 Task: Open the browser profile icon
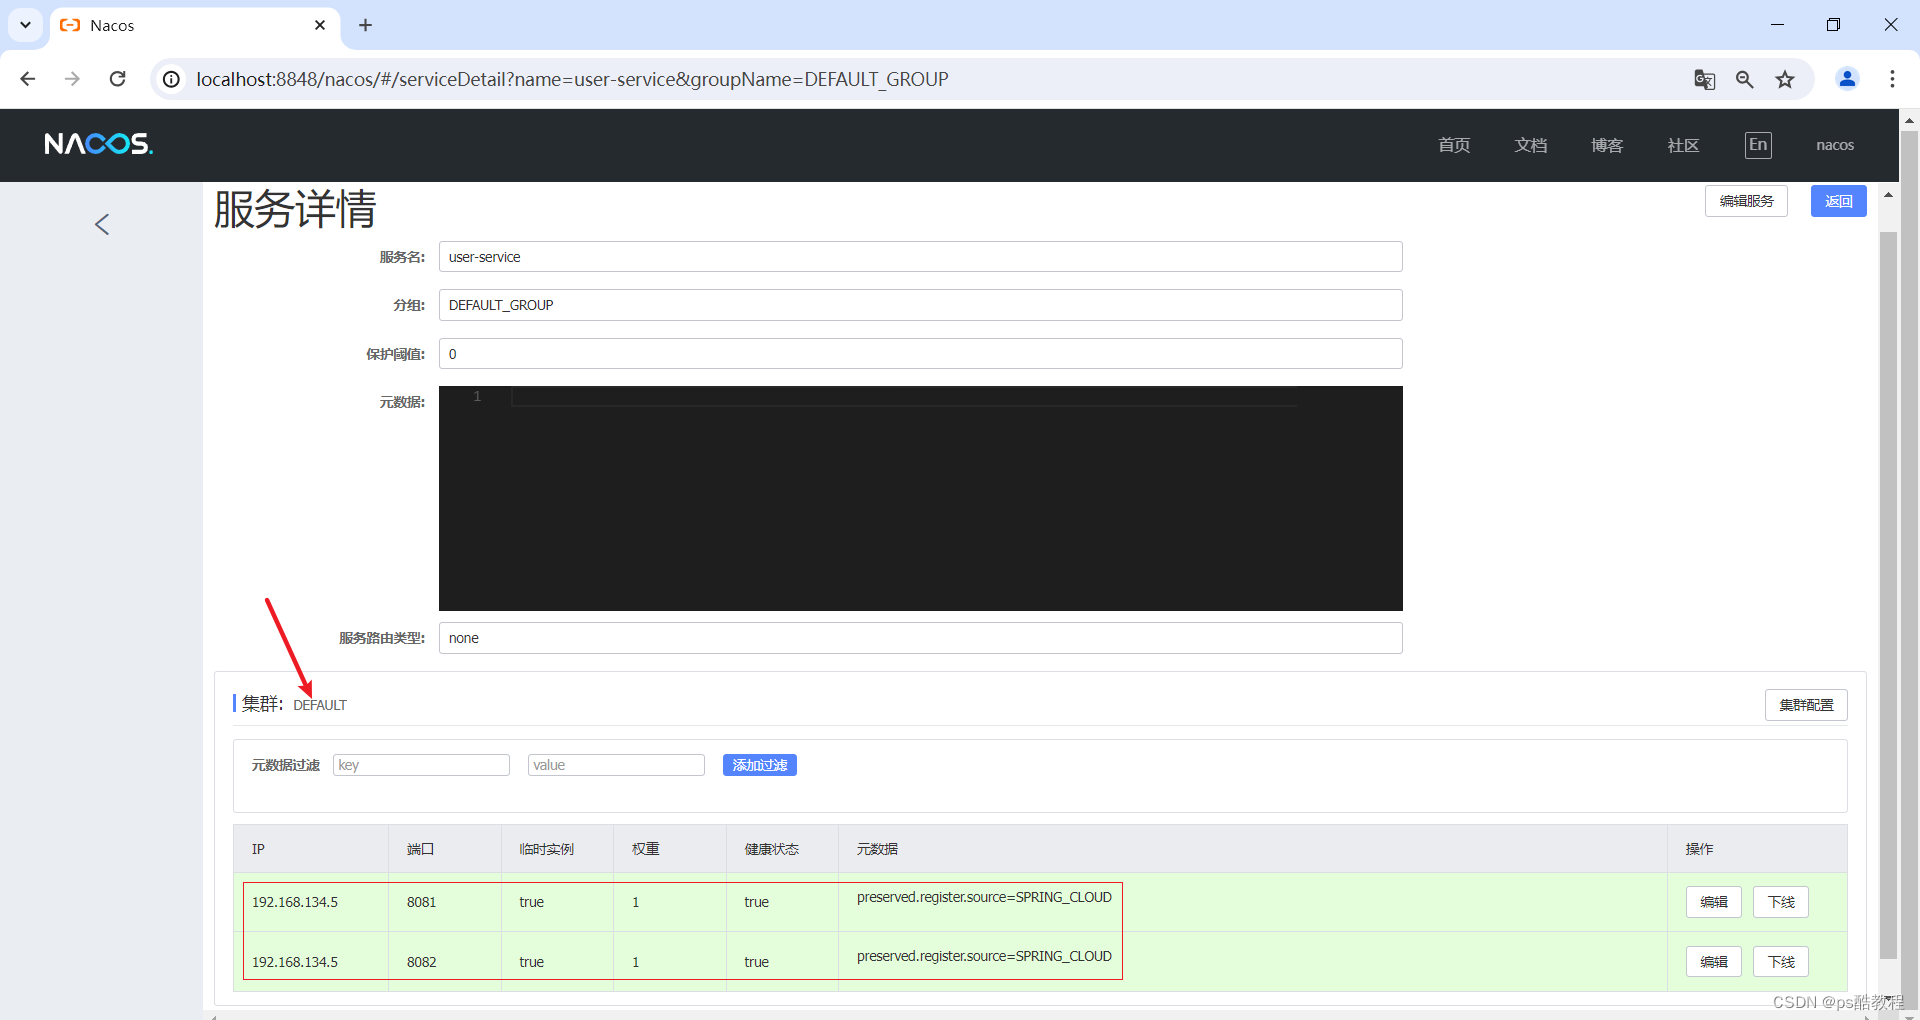(x=1847, y=79)
